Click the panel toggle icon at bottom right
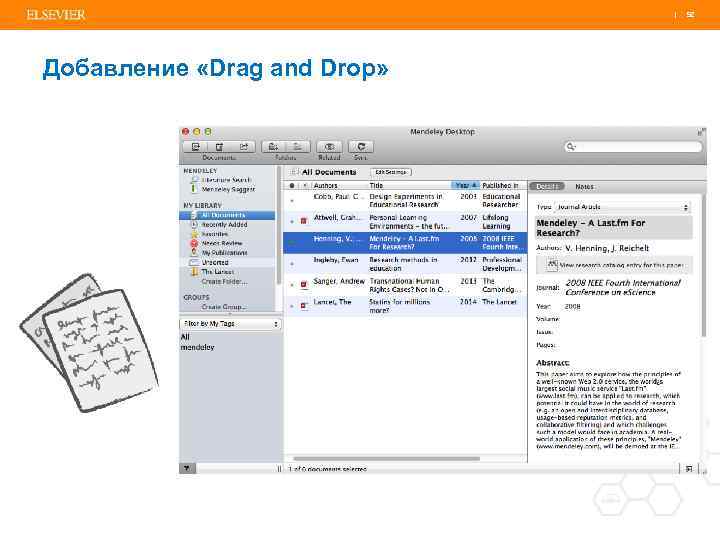 [689, 469]
